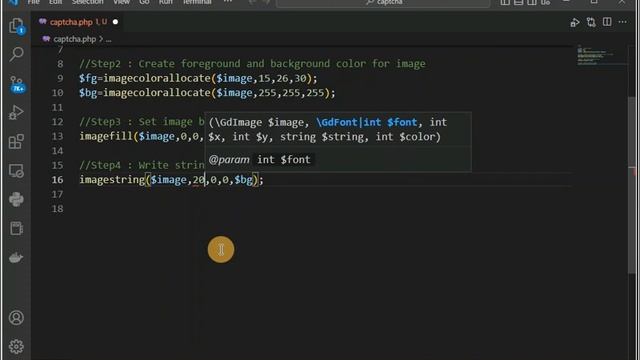The height and width of the screenshot is (360, 640).
Task: Click imagefill function name on line 13
Action: 106,136
